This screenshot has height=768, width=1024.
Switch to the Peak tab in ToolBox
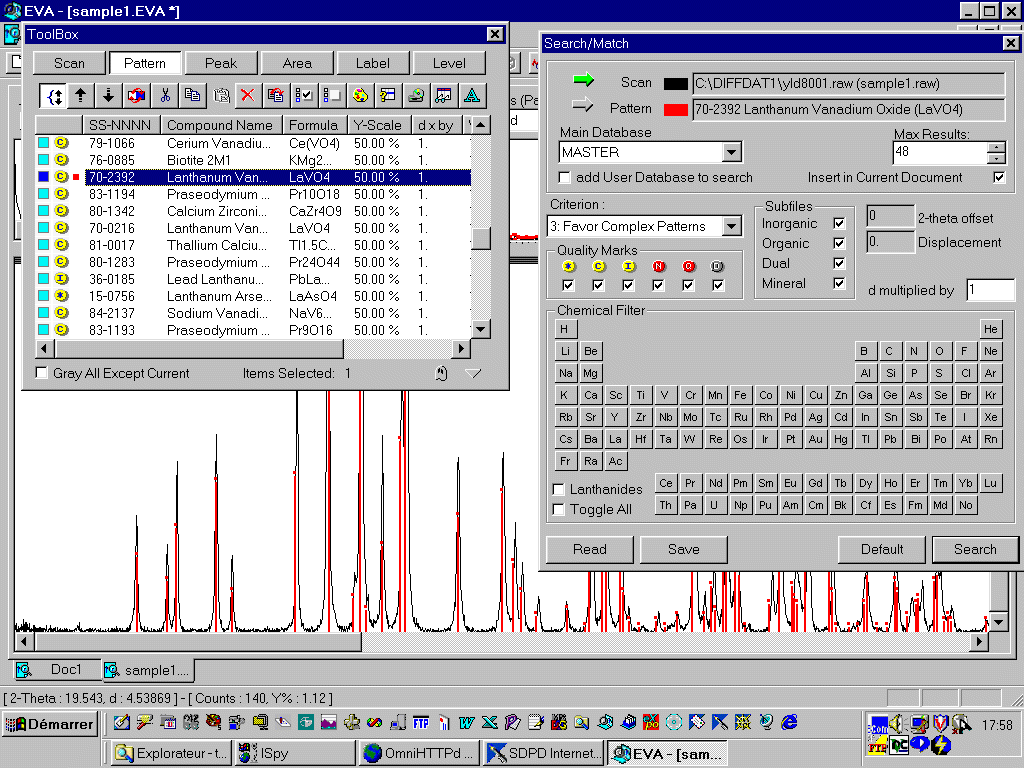click(221, 63)
